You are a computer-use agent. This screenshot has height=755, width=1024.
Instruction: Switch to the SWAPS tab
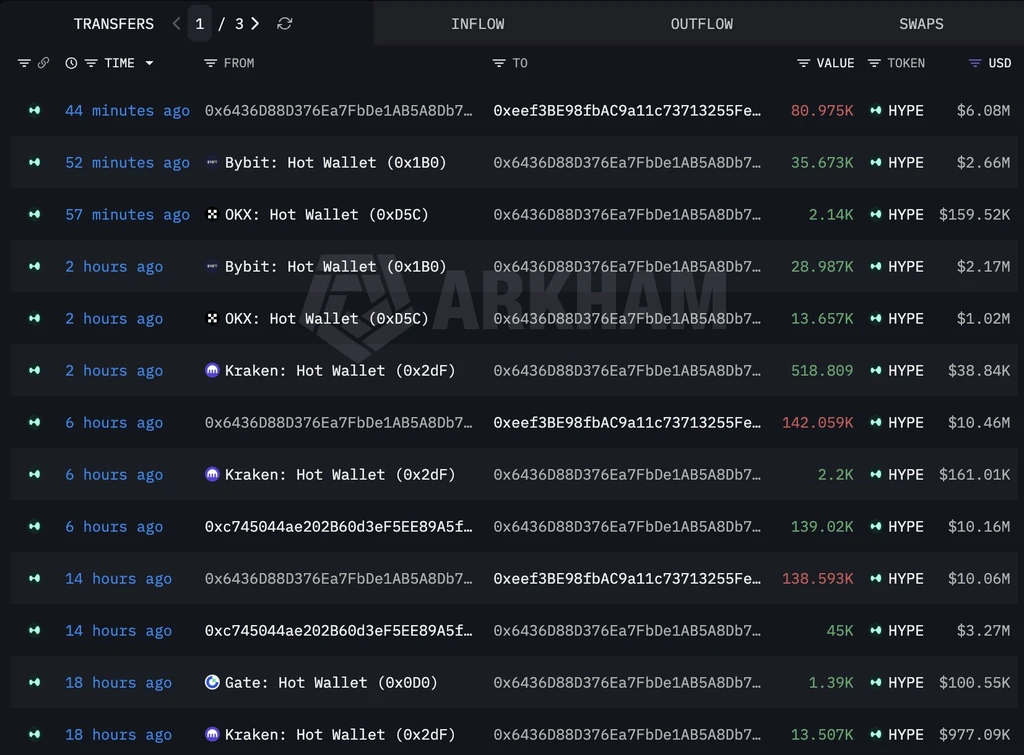coord(921,24)
